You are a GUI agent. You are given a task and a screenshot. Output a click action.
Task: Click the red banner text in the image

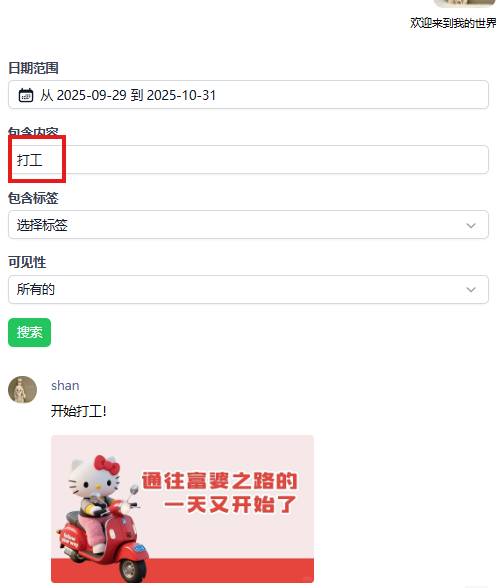point(219,492)
